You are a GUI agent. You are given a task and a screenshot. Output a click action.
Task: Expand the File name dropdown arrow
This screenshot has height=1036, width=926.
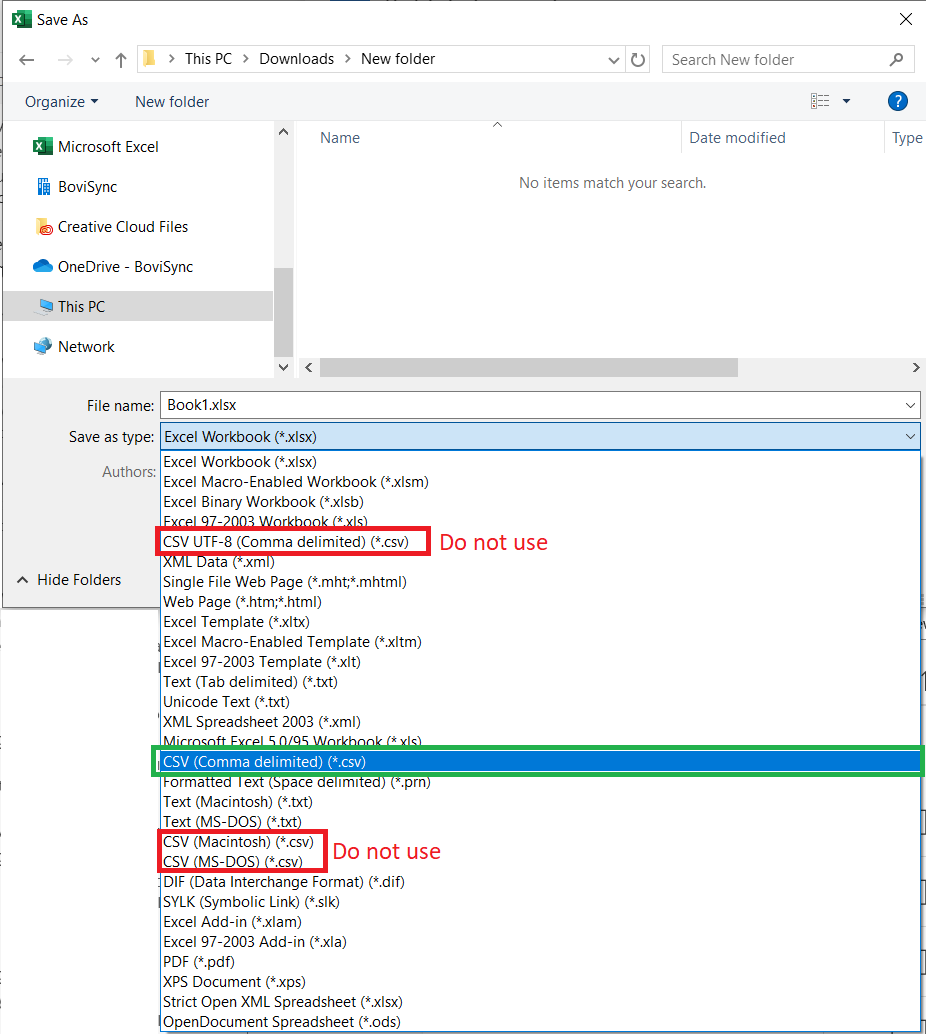[910, 405]
